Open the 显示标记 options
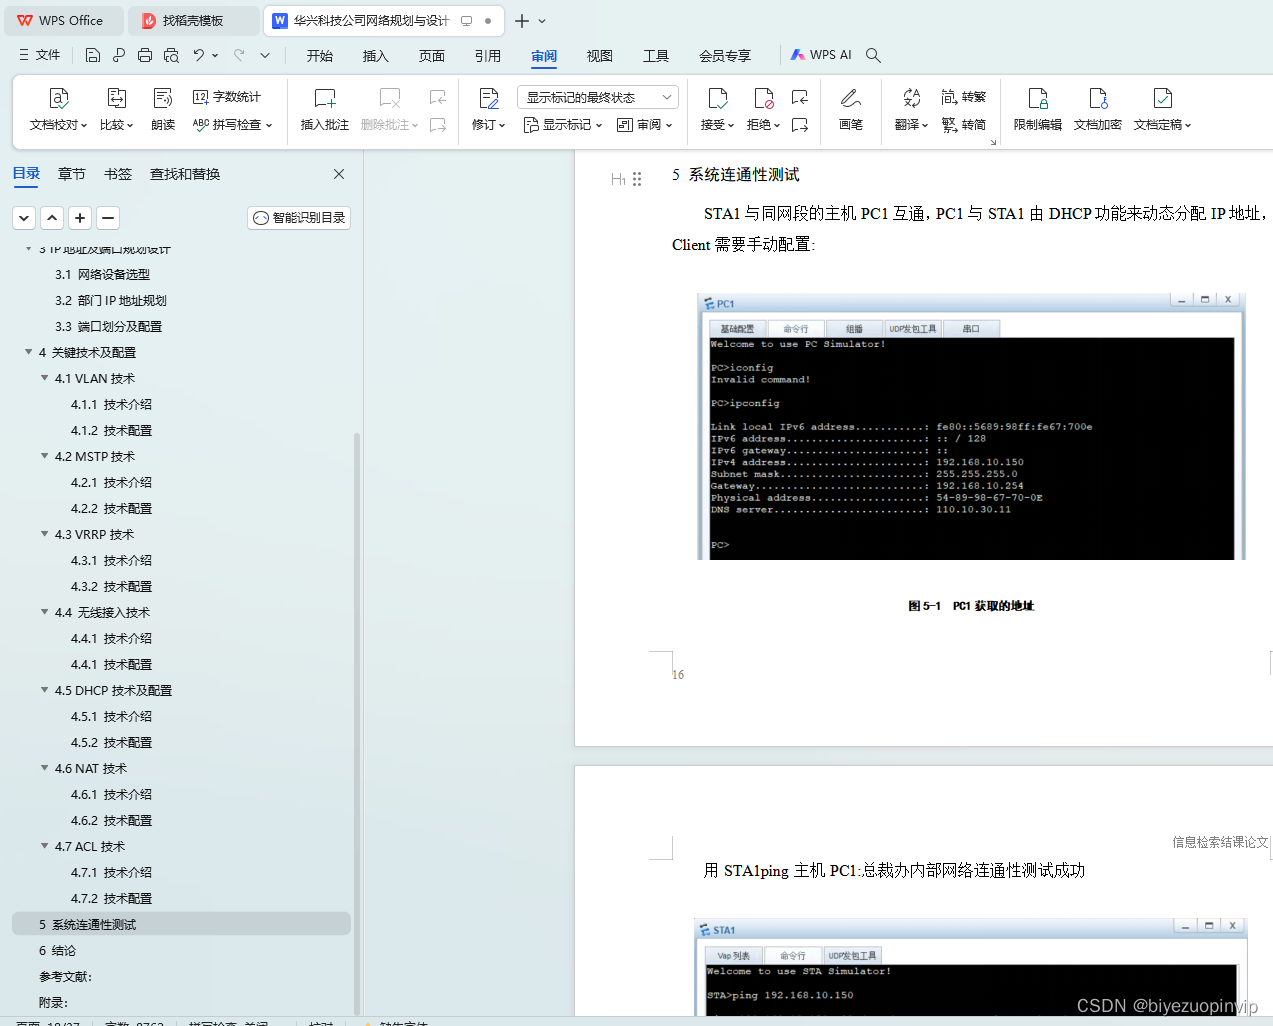Viewport: 1273px width, 1026px height. click(x=563, y=125)
